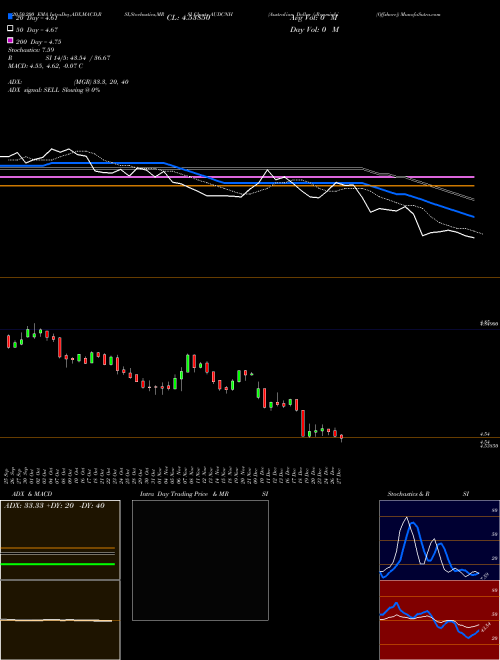The width and height of the screenshot is (500, 660).
Task: Click the thick blue 20-day moving average line
Action: click(x=237, y=183)
